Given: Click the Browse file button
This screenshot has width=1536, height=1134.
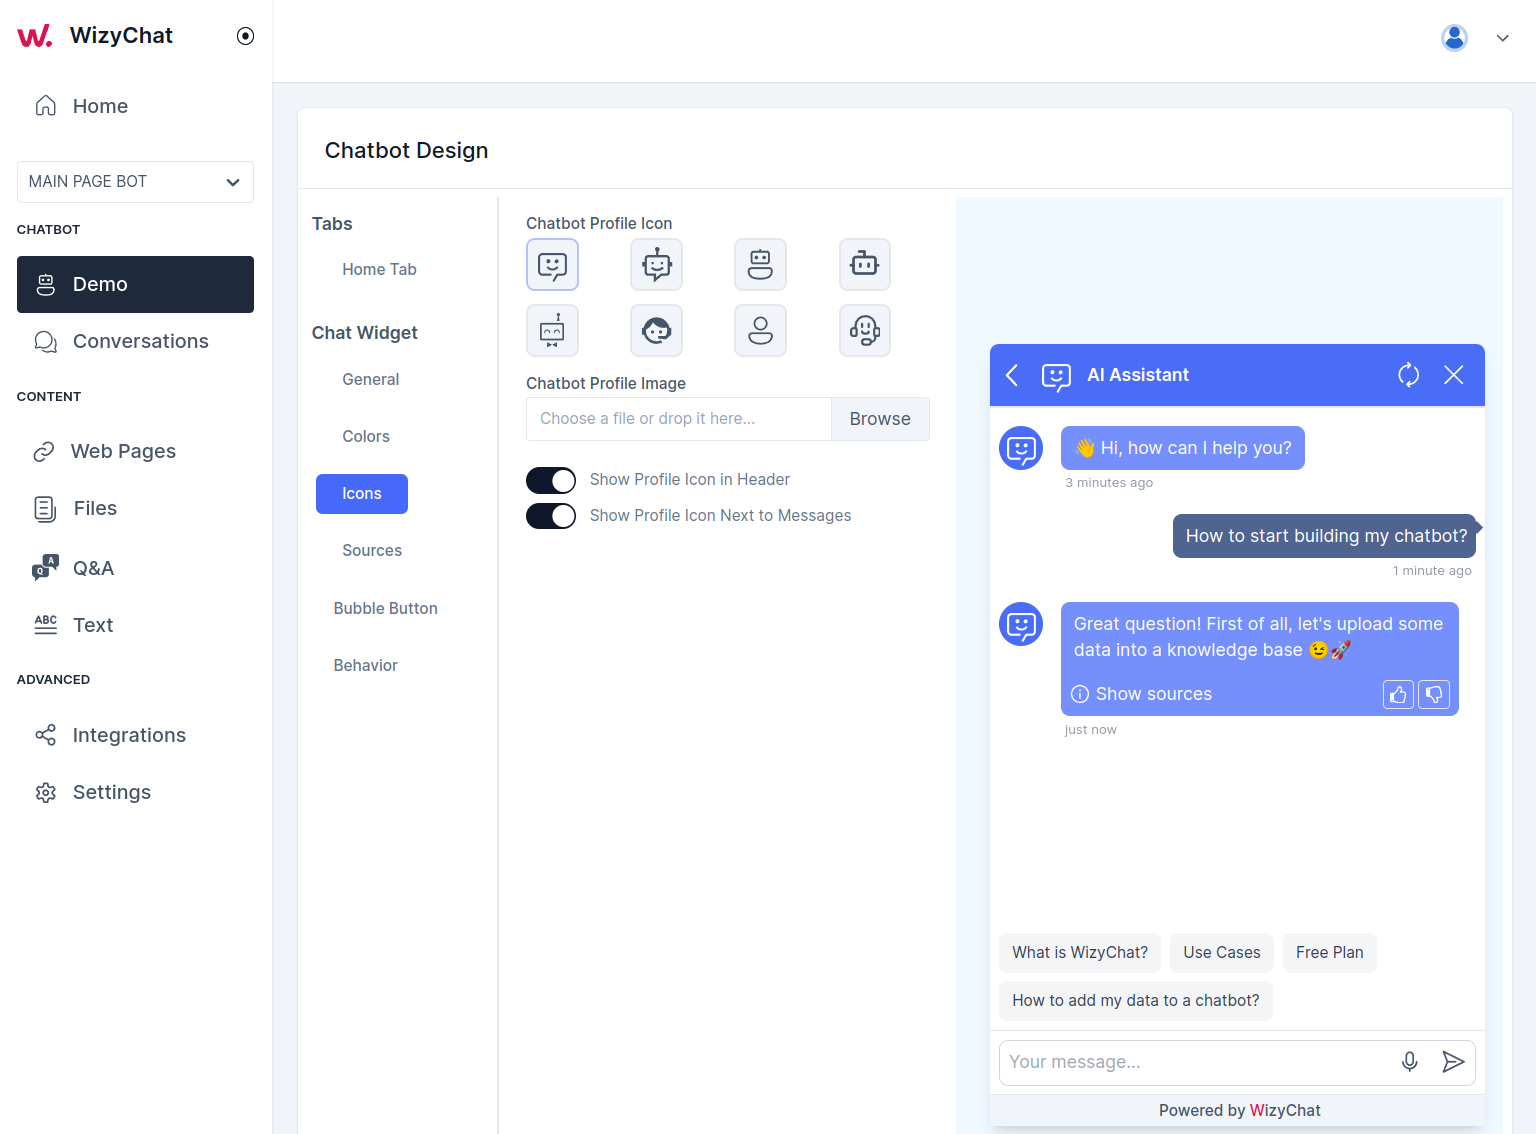Looking at the screenshot, I should pyautogui.click(x=880, y=419).
